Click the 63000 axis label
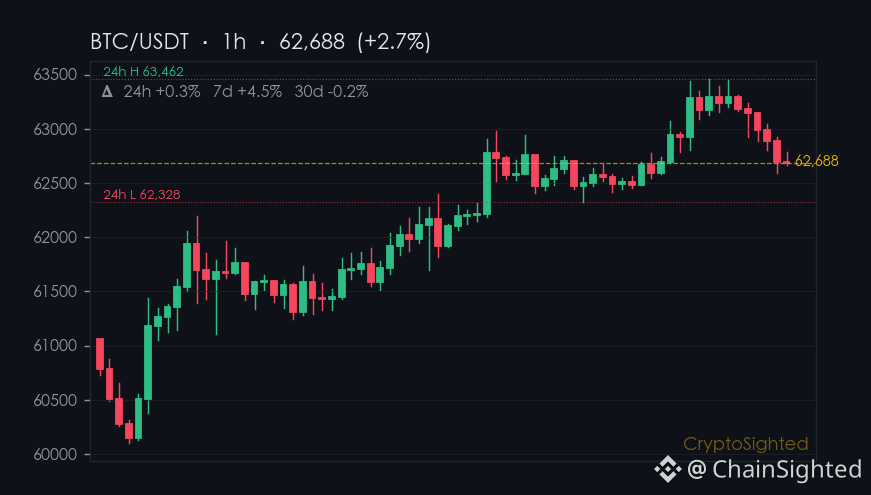Image resolution: width=871 pixels, height=495 pixels. (55, 129)
